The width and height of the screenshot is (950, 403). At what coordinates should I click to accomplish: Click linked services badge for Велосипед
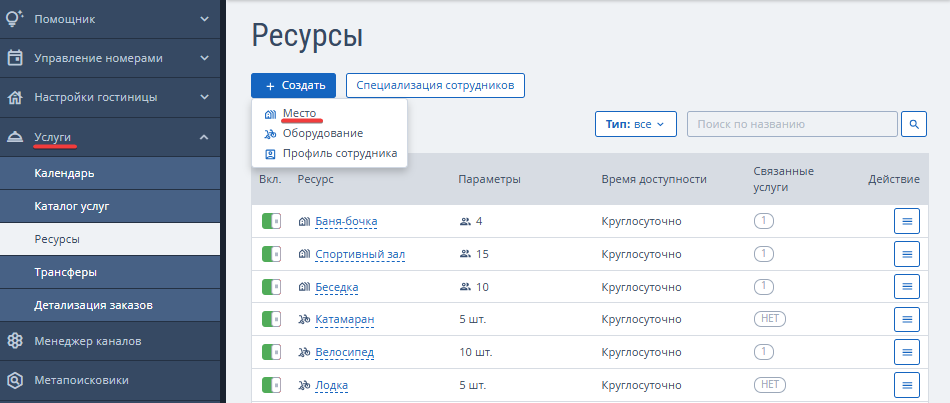pos(763,351)
